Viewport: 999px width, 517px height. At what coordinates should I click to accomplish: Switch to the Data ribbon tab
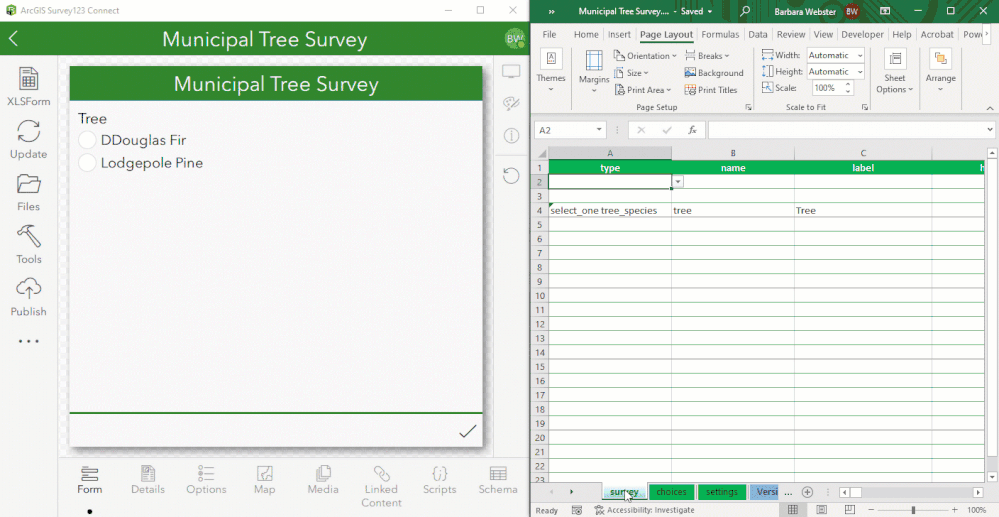tap(758, 34)
